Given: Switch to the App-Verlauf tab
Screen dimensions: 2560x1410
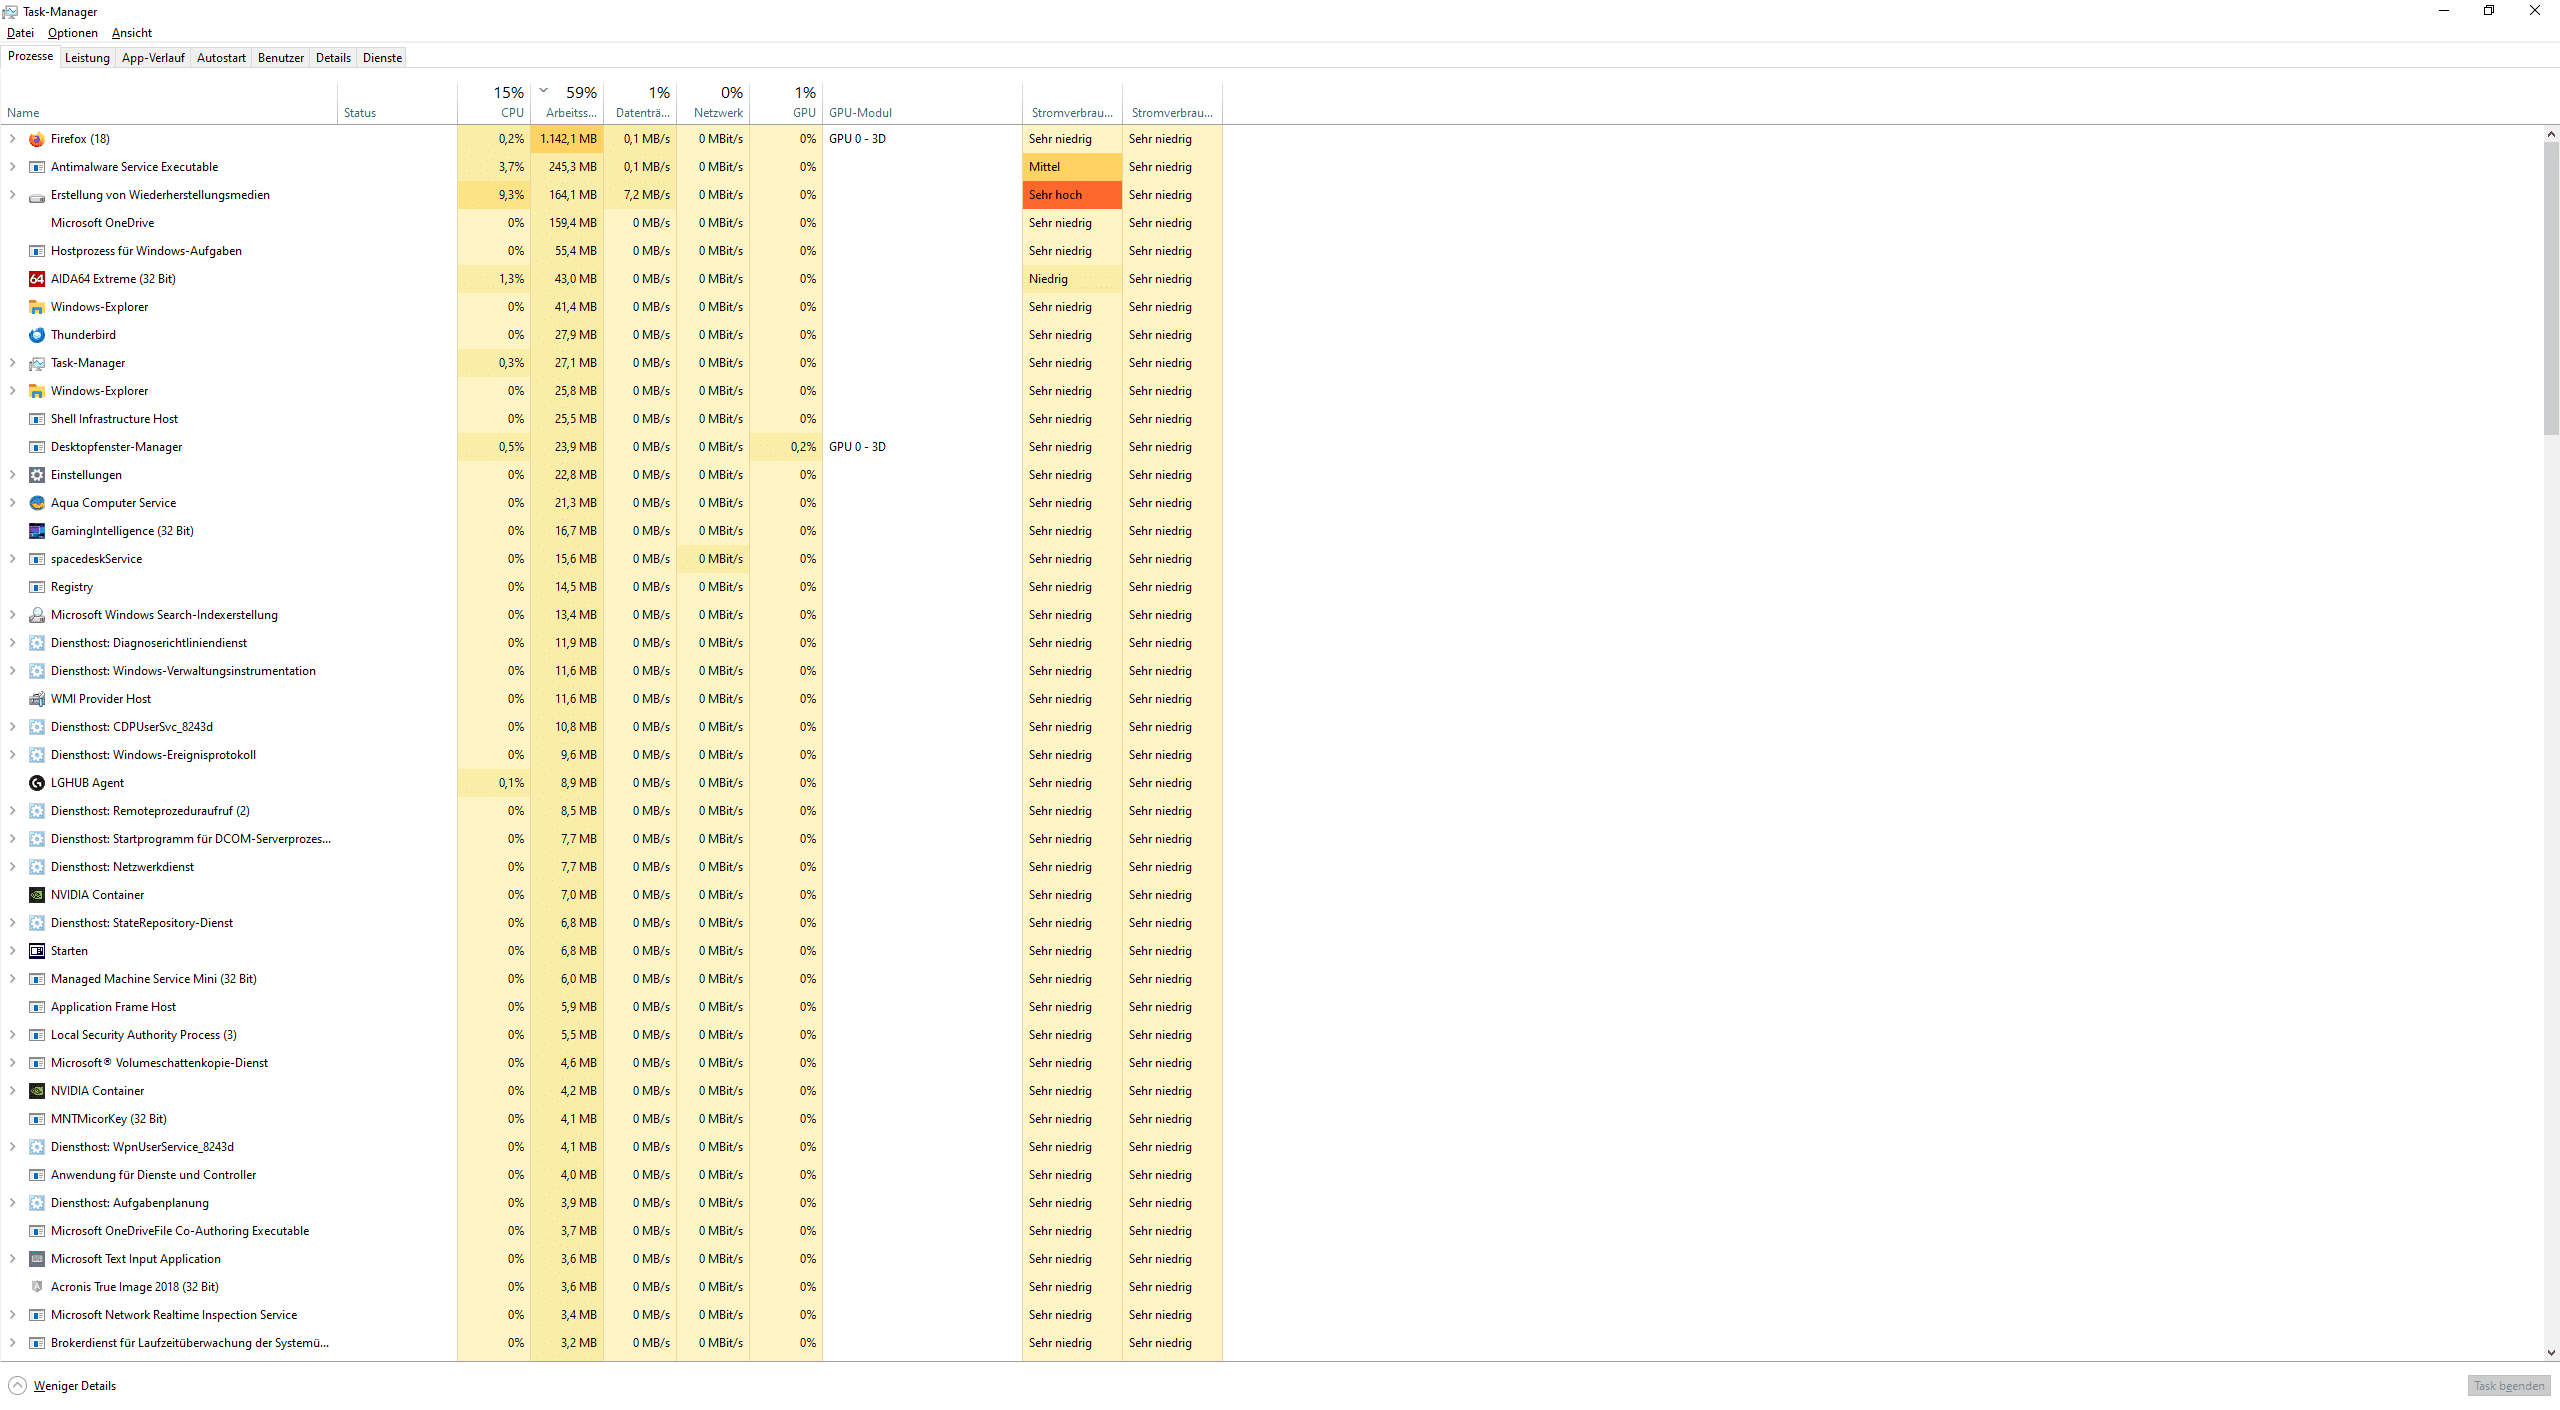Looking at the screenshot, I should [x=153, y=58].
